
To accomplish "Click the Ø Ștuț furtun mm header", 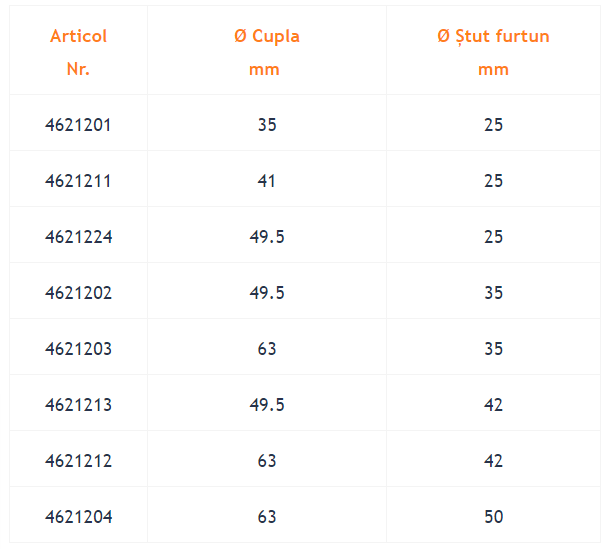I will click(493, 53).
